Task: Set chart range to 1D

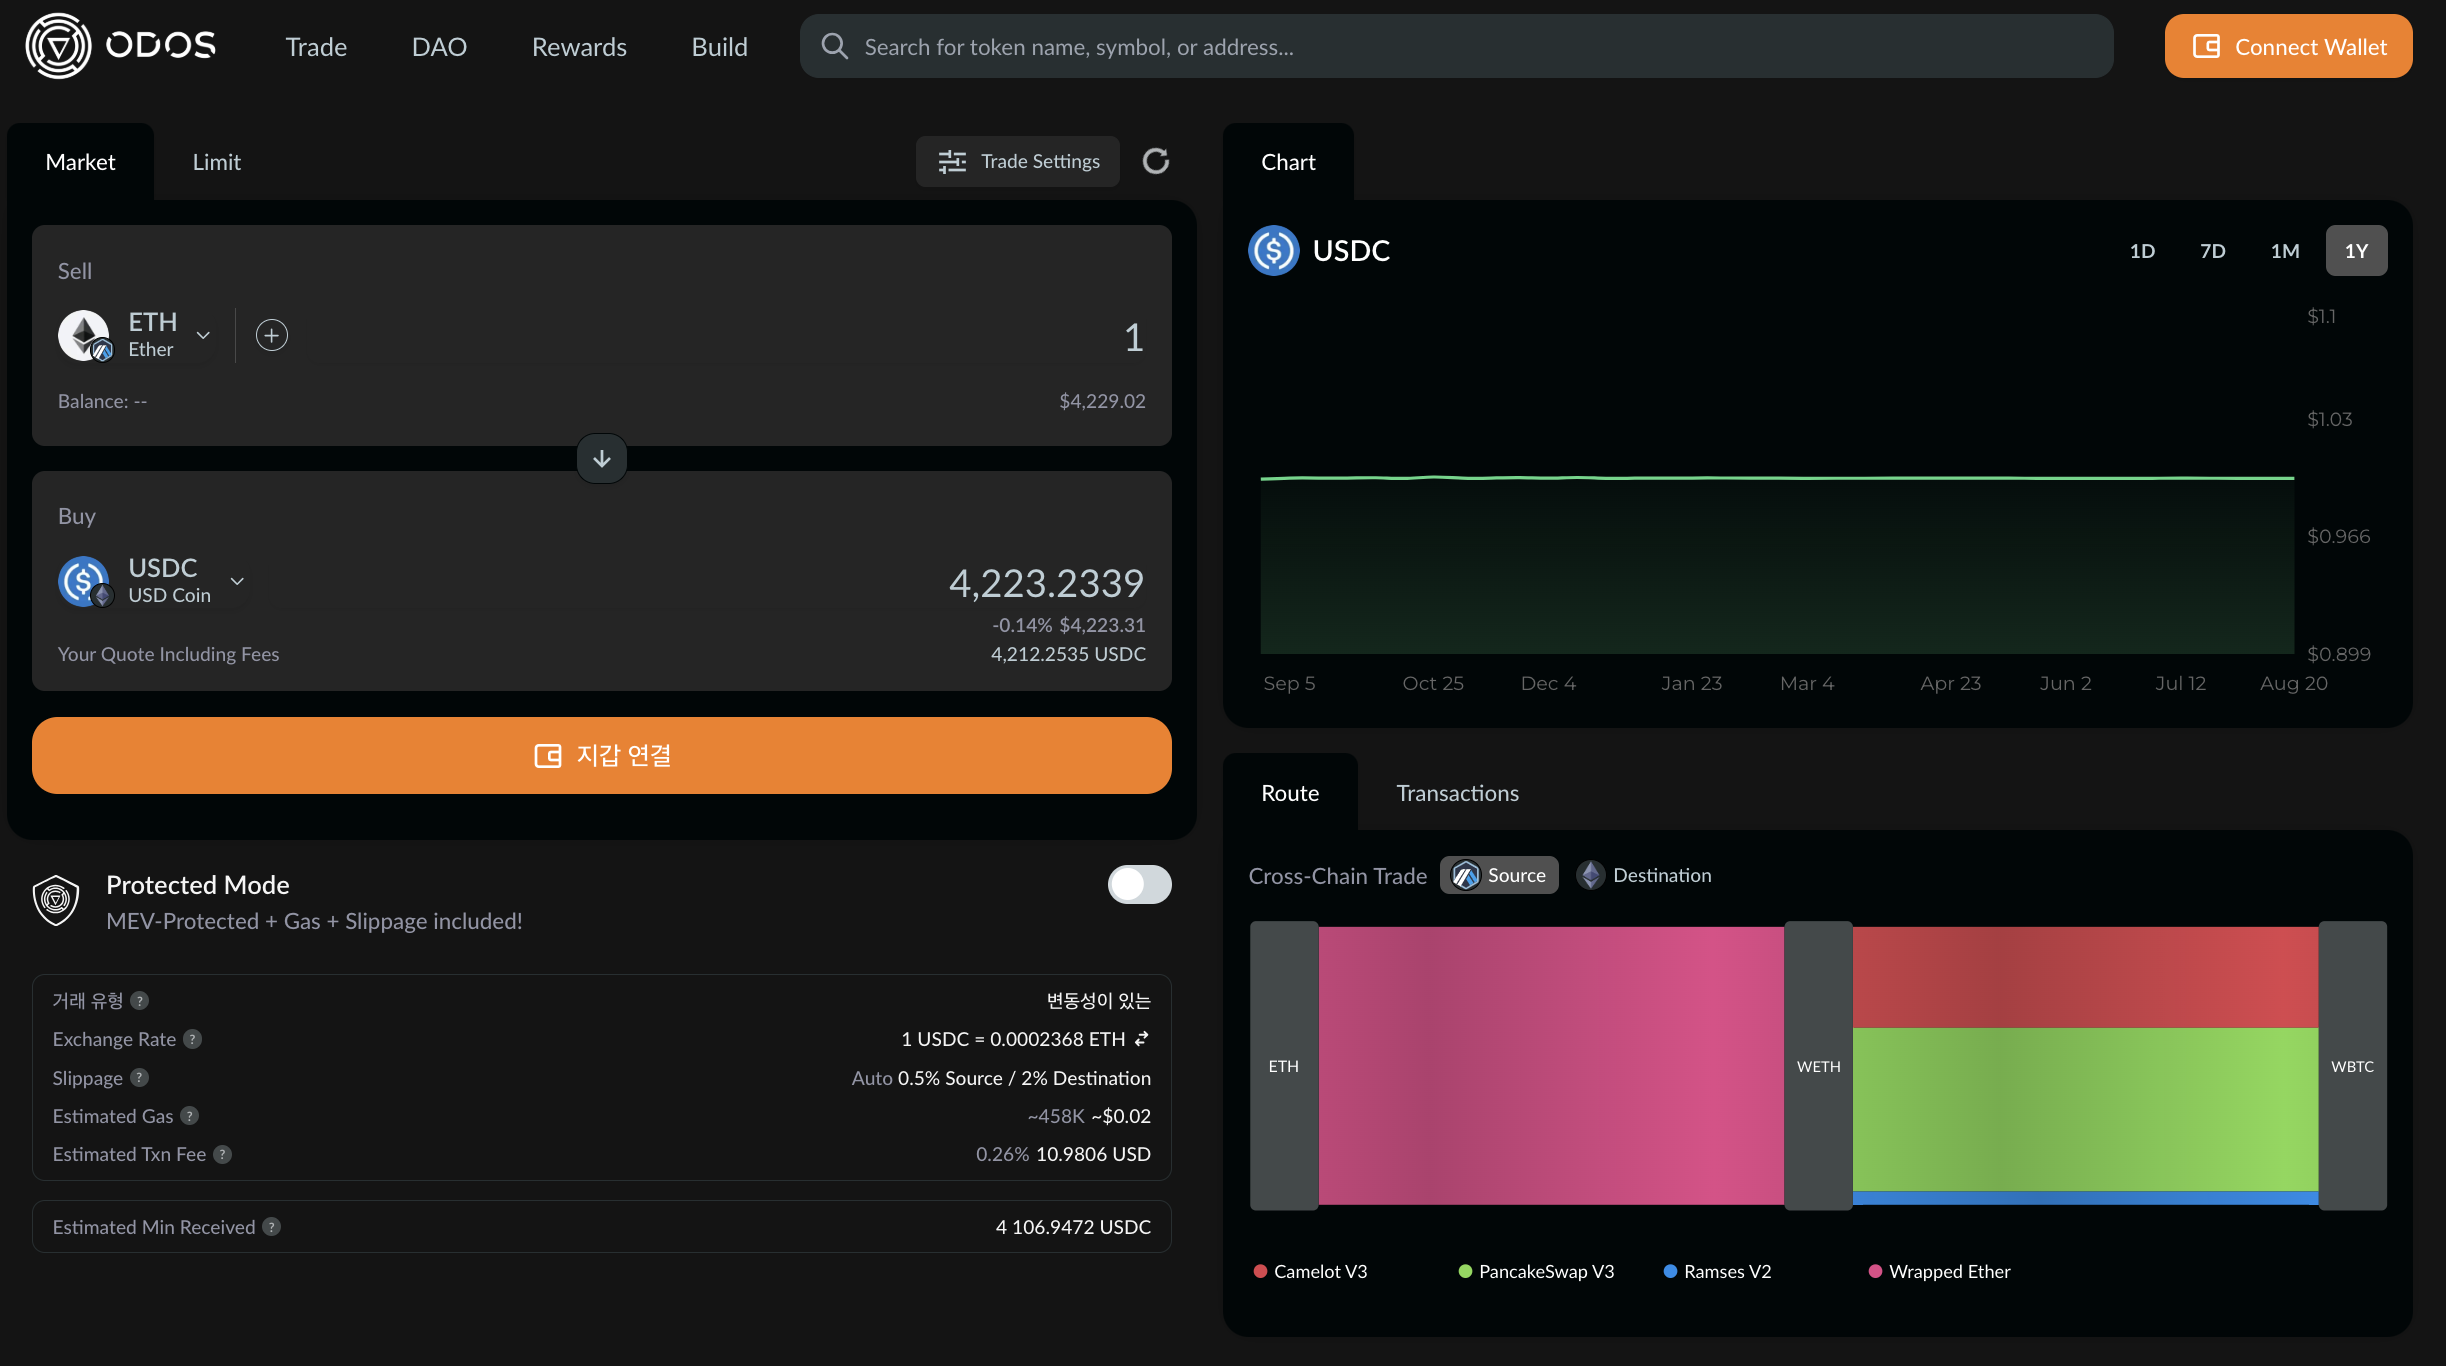Action: point(2142,250)
